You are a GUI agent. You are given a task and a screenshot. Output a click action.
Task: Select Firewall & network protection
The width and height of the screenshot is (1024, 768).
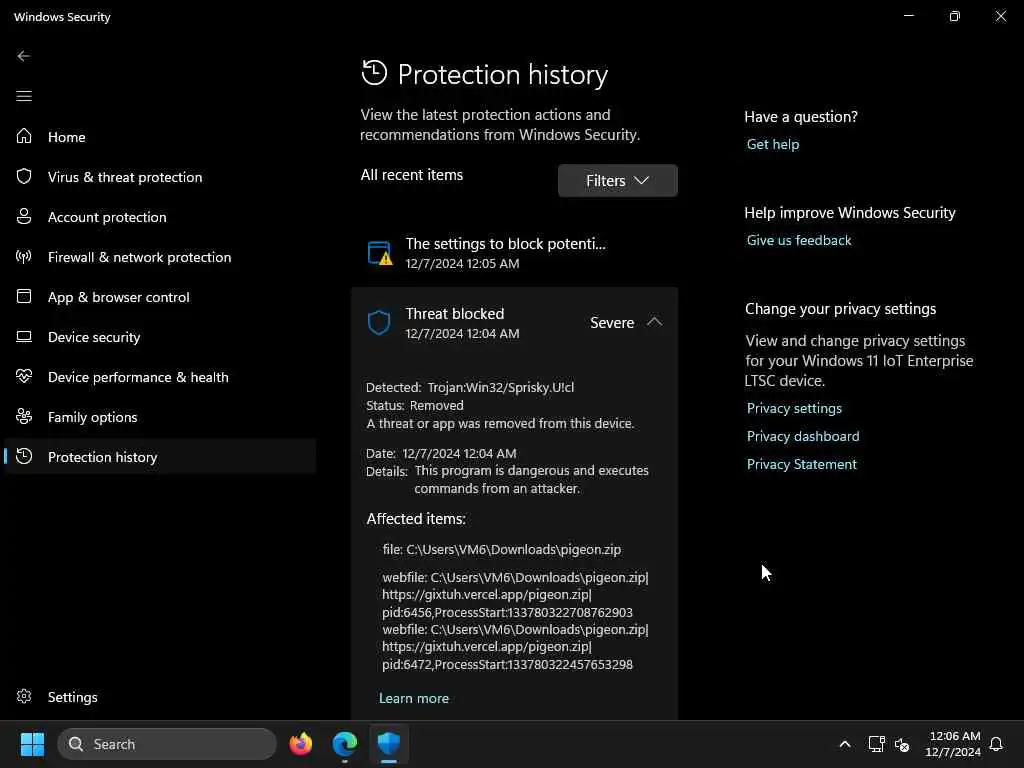click(139, 257)
